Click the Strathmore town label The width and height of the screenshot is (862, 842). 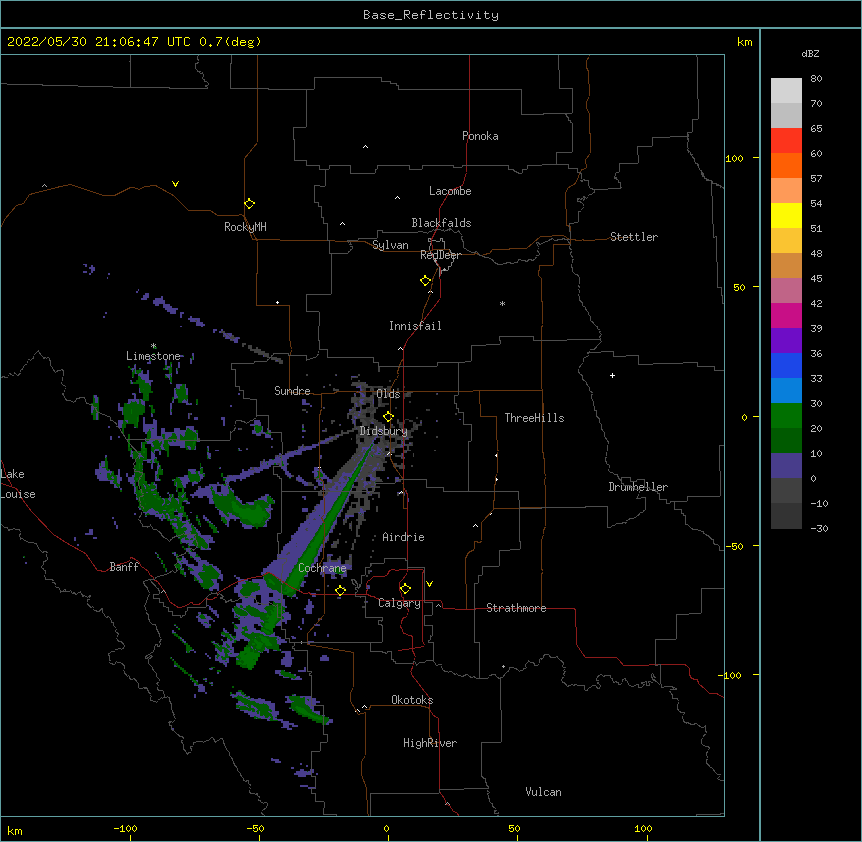click(x=516, y=608)
